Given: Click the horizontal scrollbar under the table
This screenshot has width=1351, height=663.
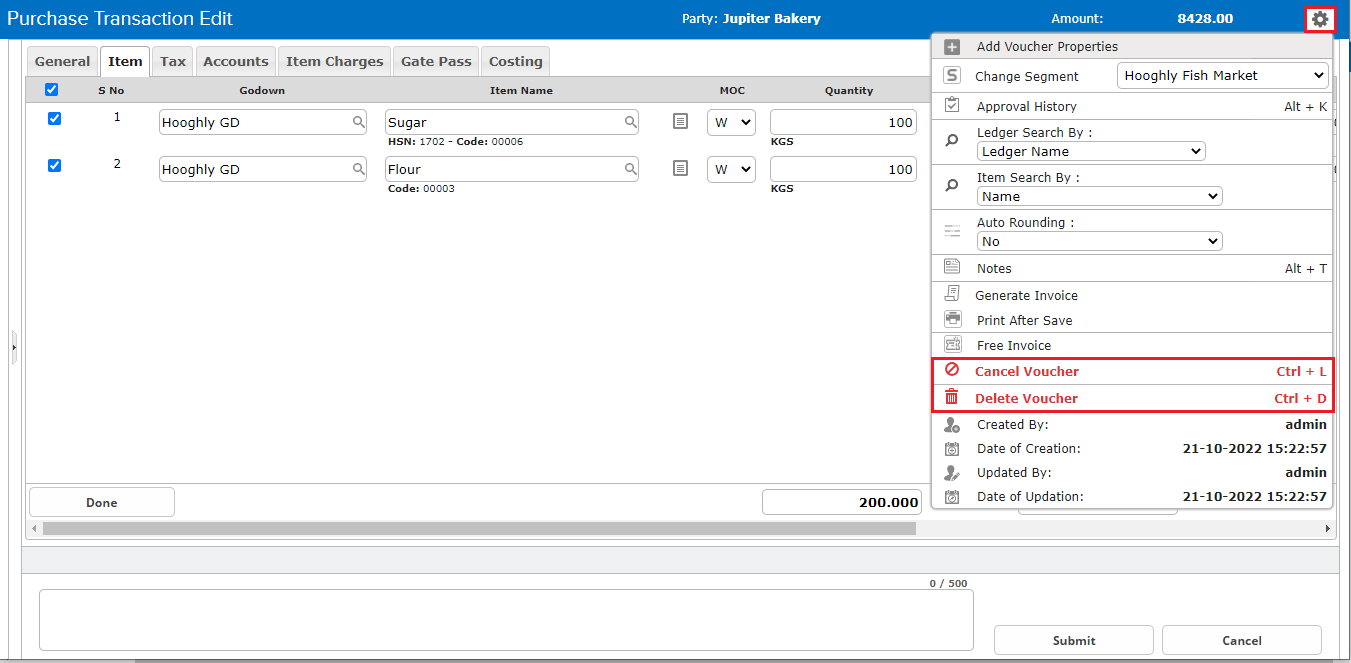Looking at the screenshot, I should (478, 528).
